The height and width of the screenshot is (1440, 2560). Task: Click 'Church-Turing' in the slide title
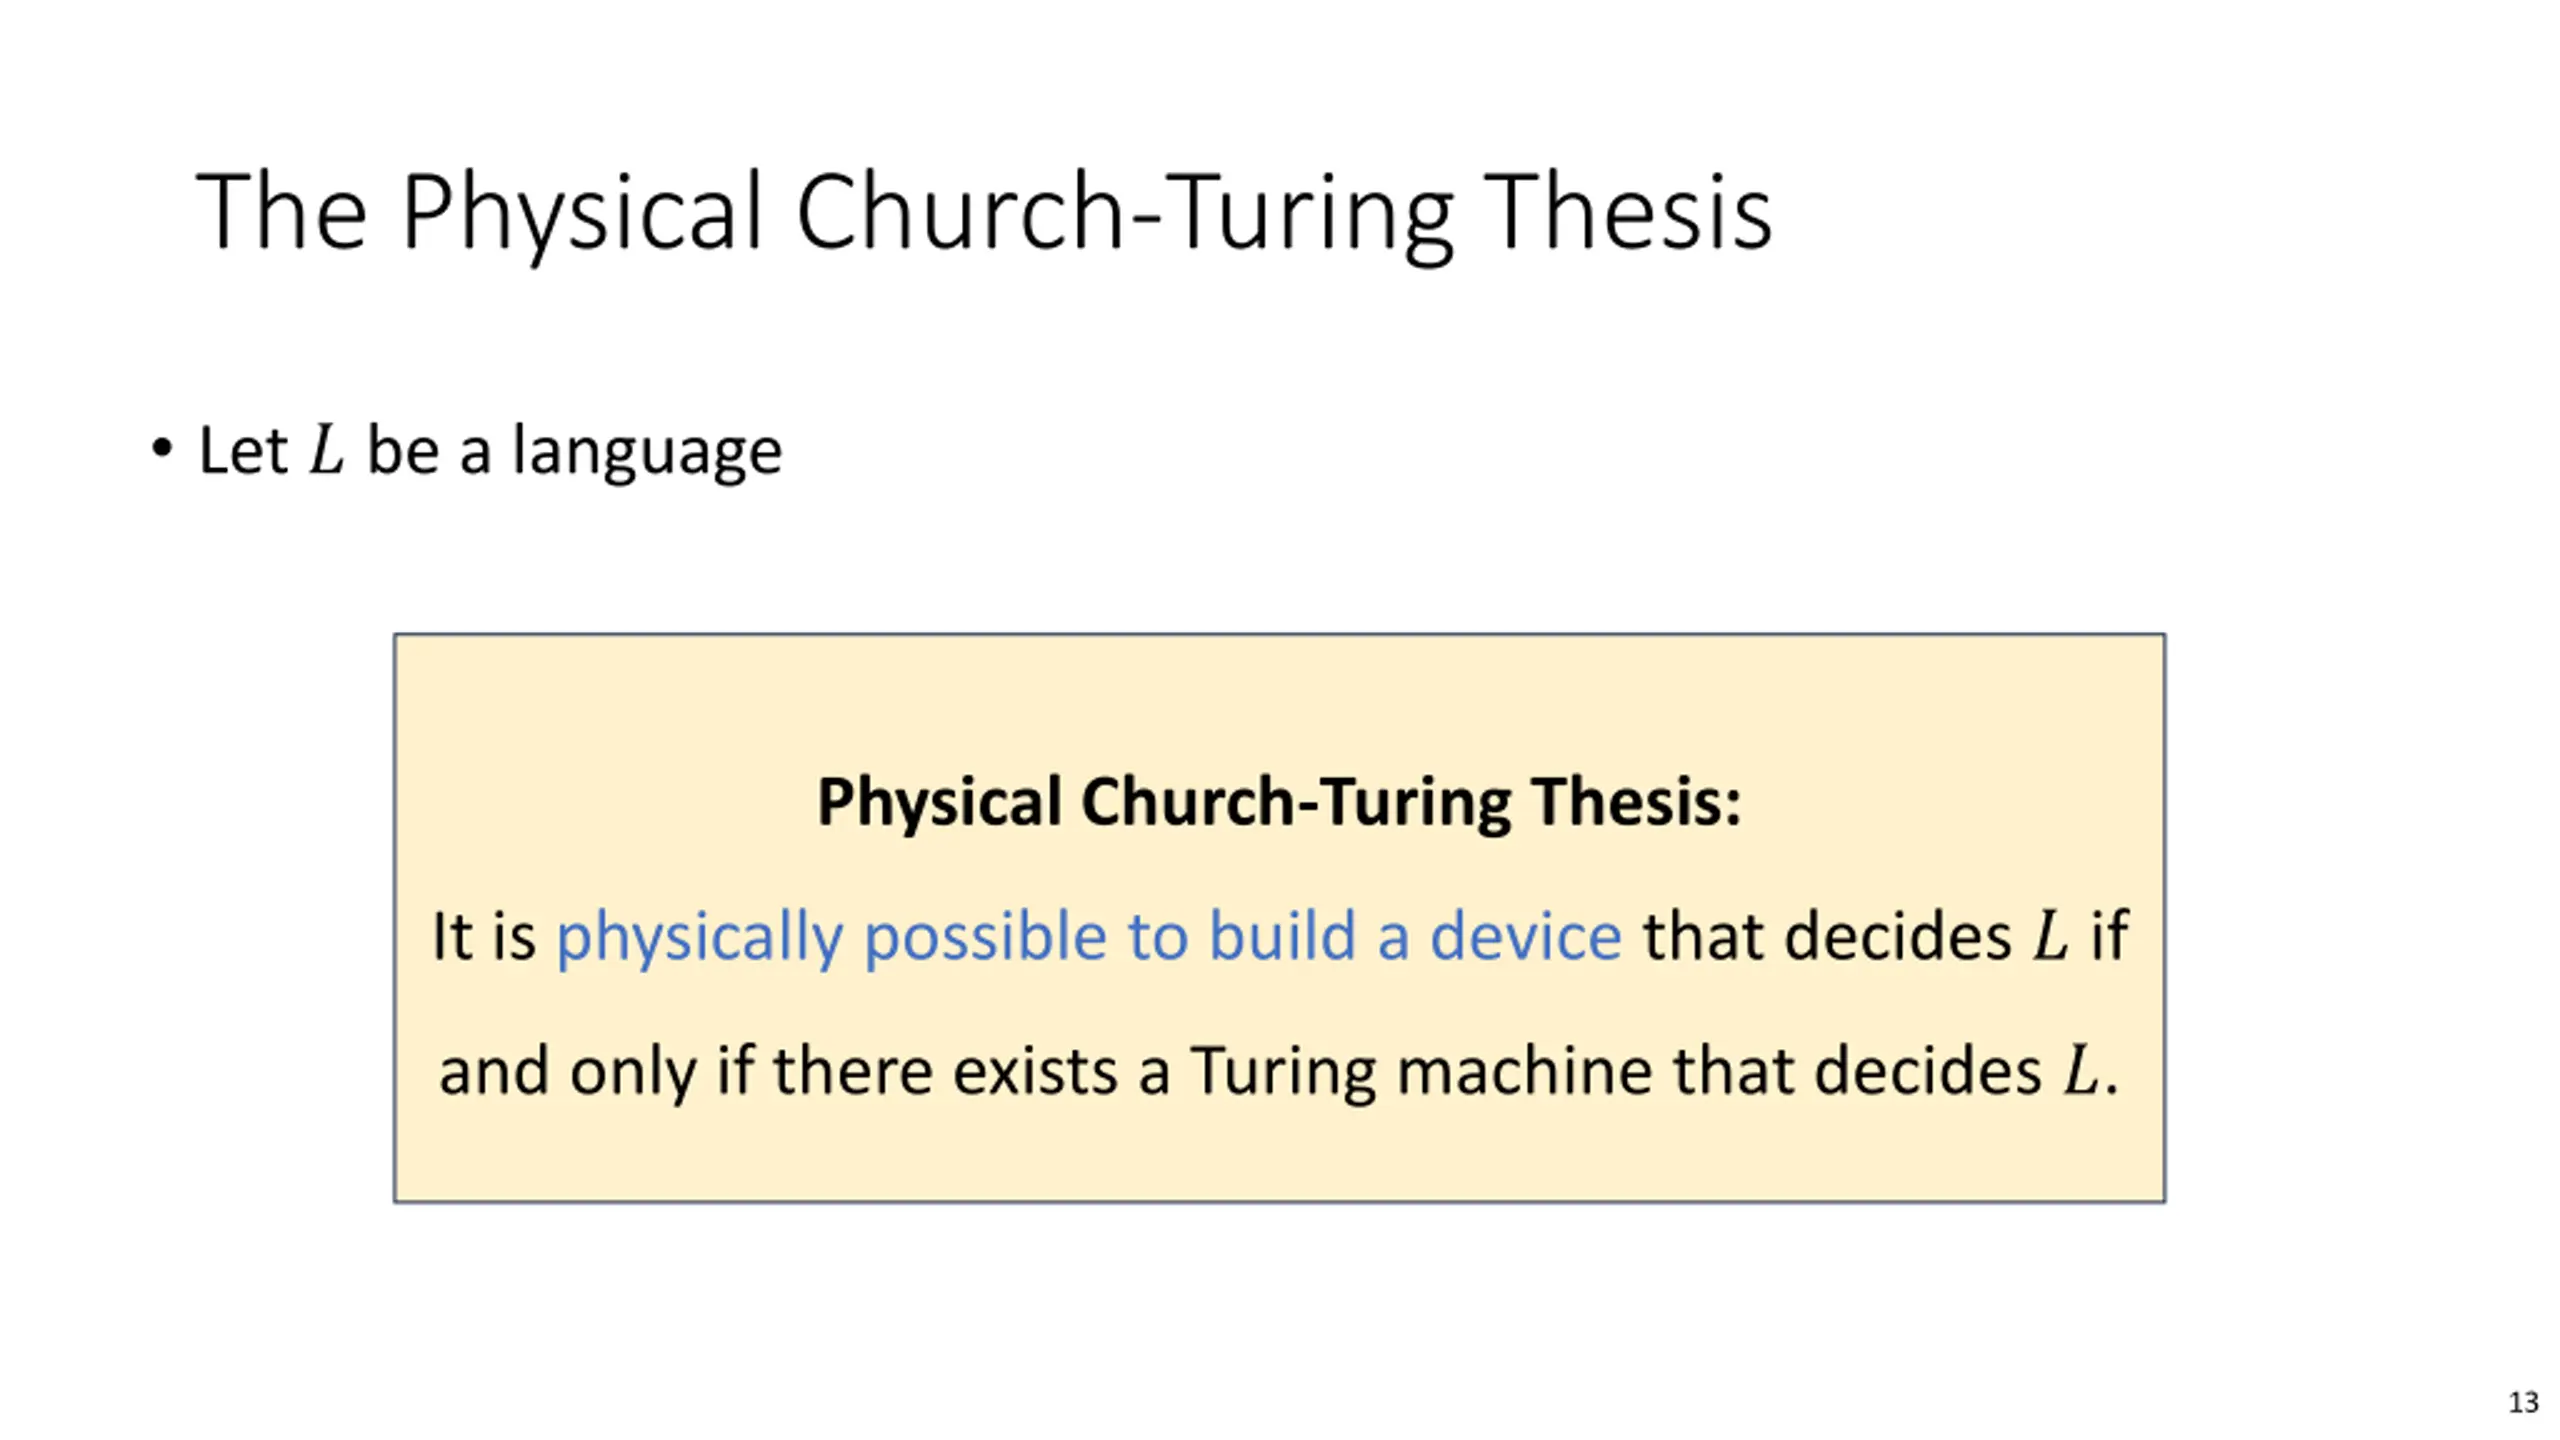1124,213
